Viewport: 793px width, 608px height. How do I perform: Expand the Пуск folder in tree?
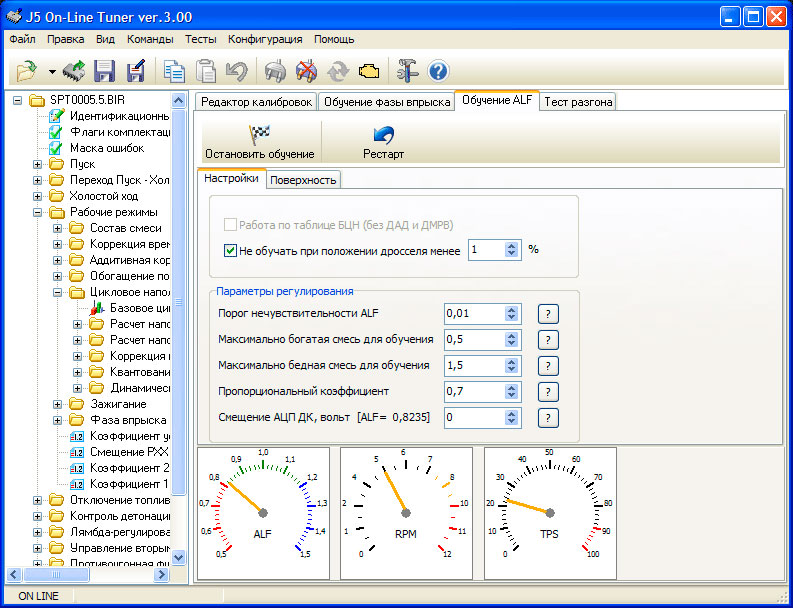coord(38,164)
